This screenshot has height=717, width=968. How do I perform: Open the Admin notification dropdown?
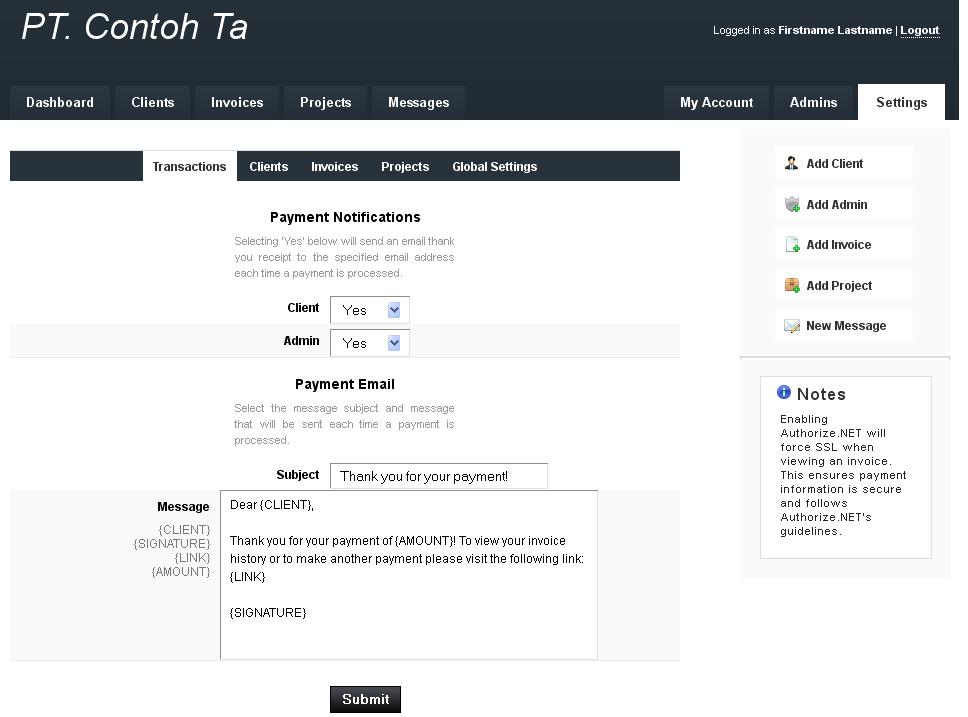click(x=370, y=343)
